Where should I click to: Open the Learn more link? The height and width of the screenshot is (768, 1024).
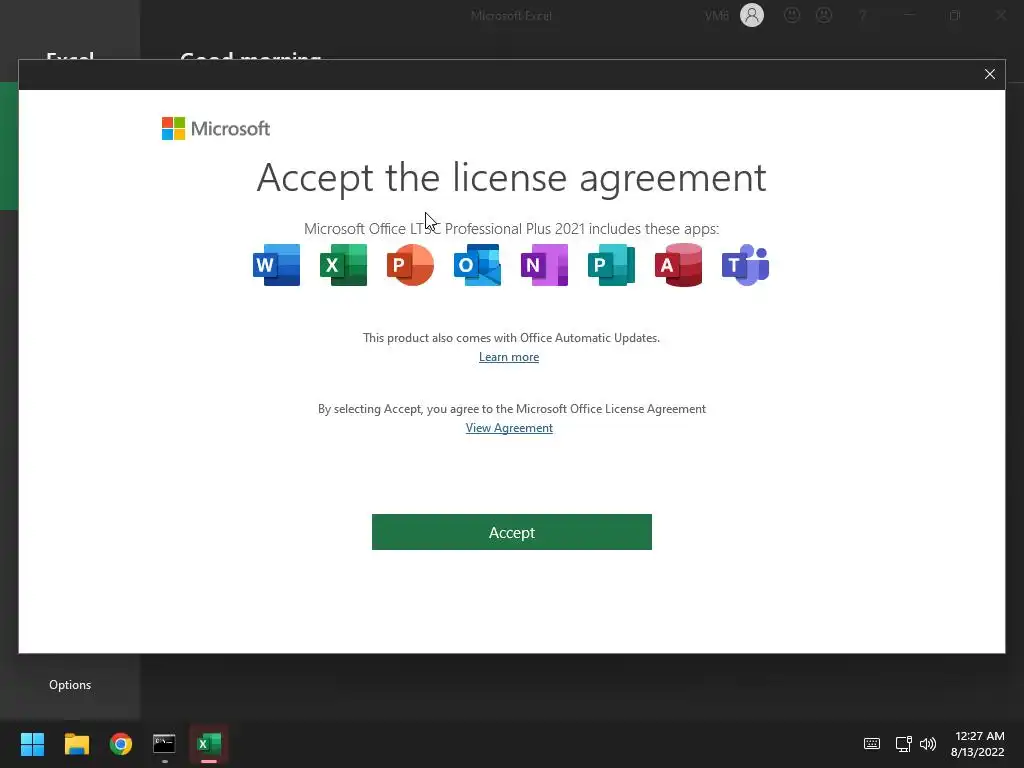click(509, 357)
